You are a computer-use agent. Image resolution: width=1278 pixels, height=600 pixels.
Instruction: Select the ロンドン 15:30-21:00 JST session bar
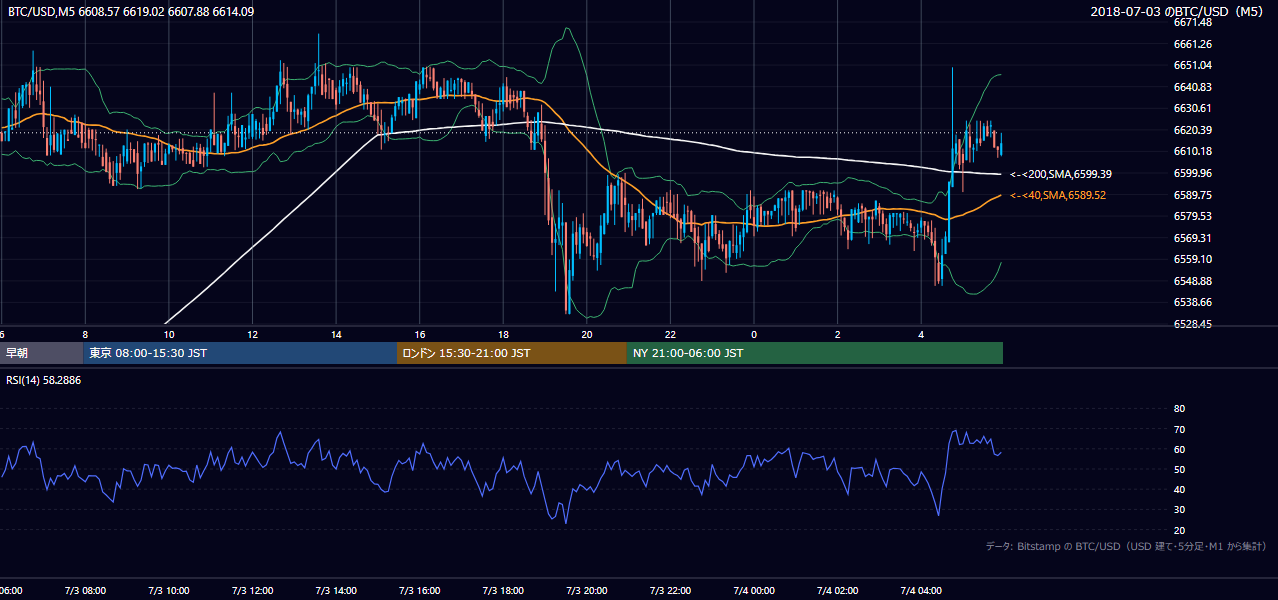point(512,353)
